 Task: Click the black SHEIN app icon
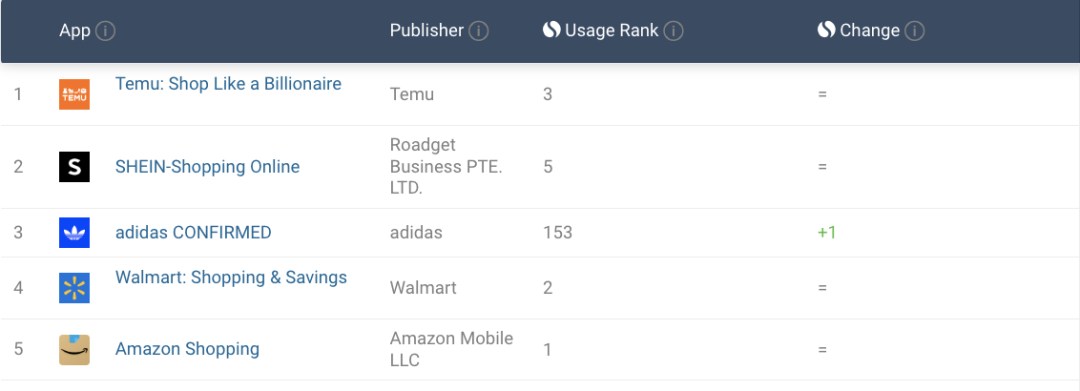point(74,167)
